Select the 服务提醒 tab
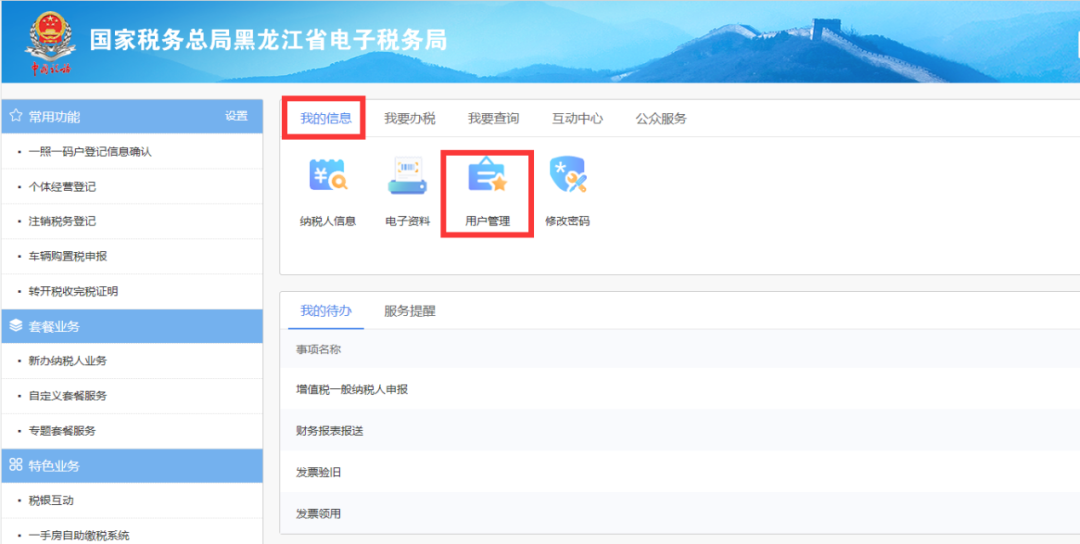Screen dimensions: 1080x544 coord(410,311)
